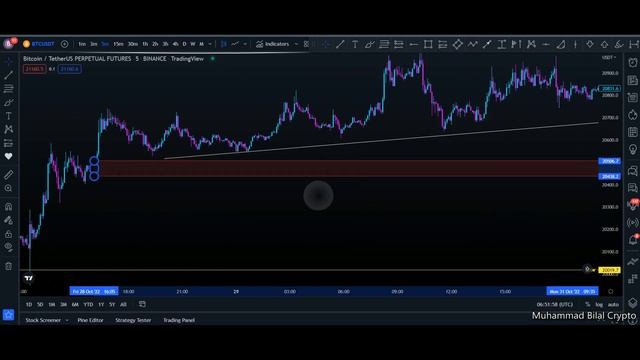Select the rectangle shape tool in top toolbar
Screen dimensions: 640x360
428,44
